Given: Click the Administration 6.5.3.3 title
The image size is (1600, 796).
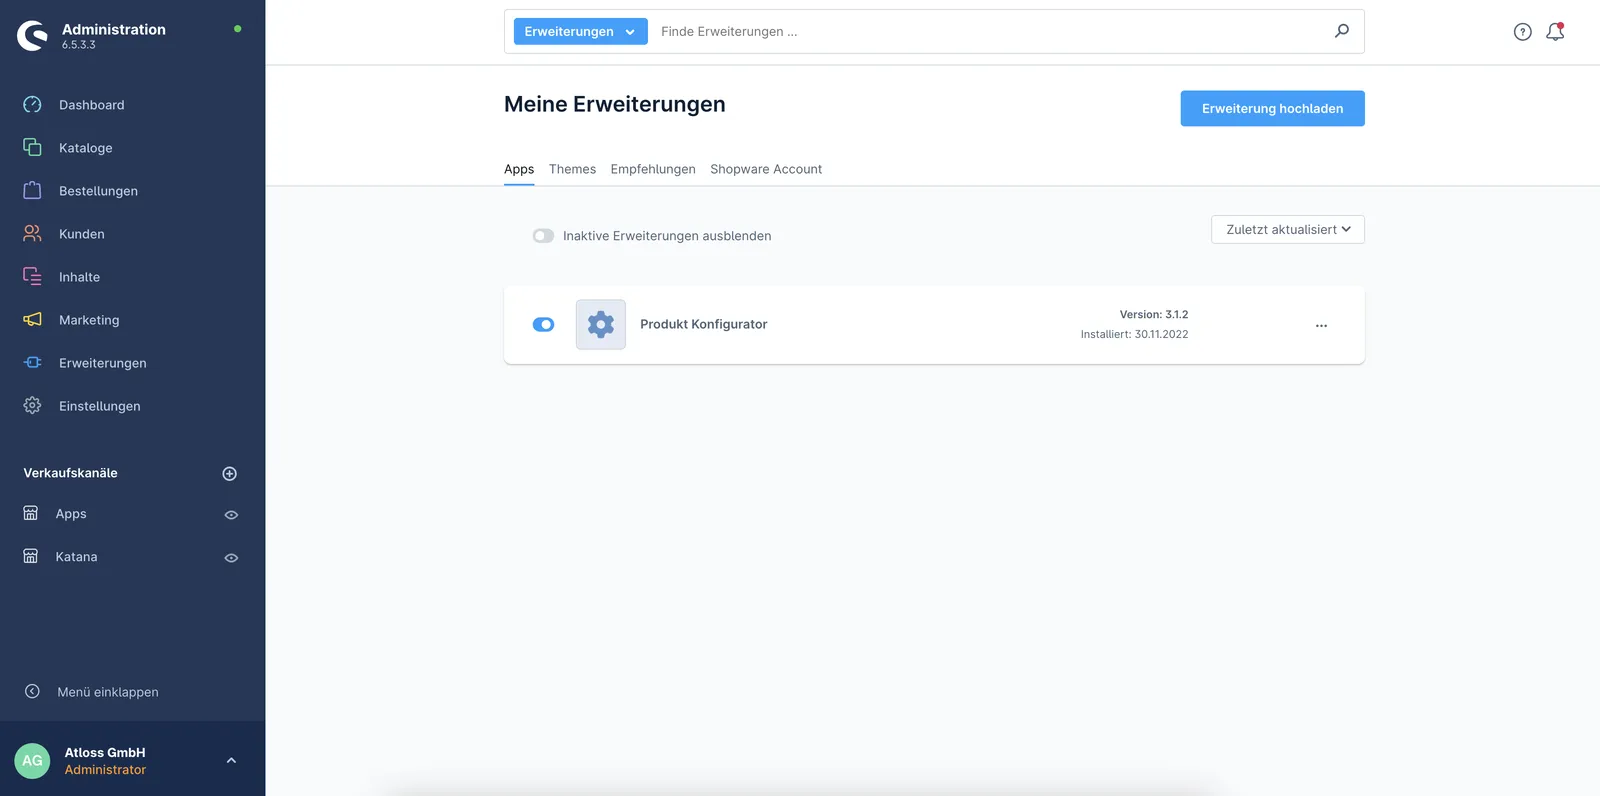Looking at the screenshot, I should point(113,35).
